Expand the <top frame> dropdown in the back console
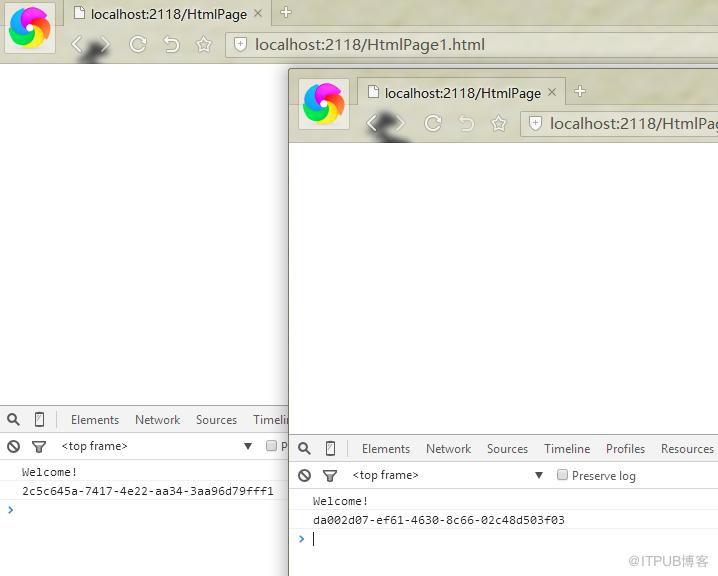The height and width of the screenshot is (576, 718). point(248,446)
